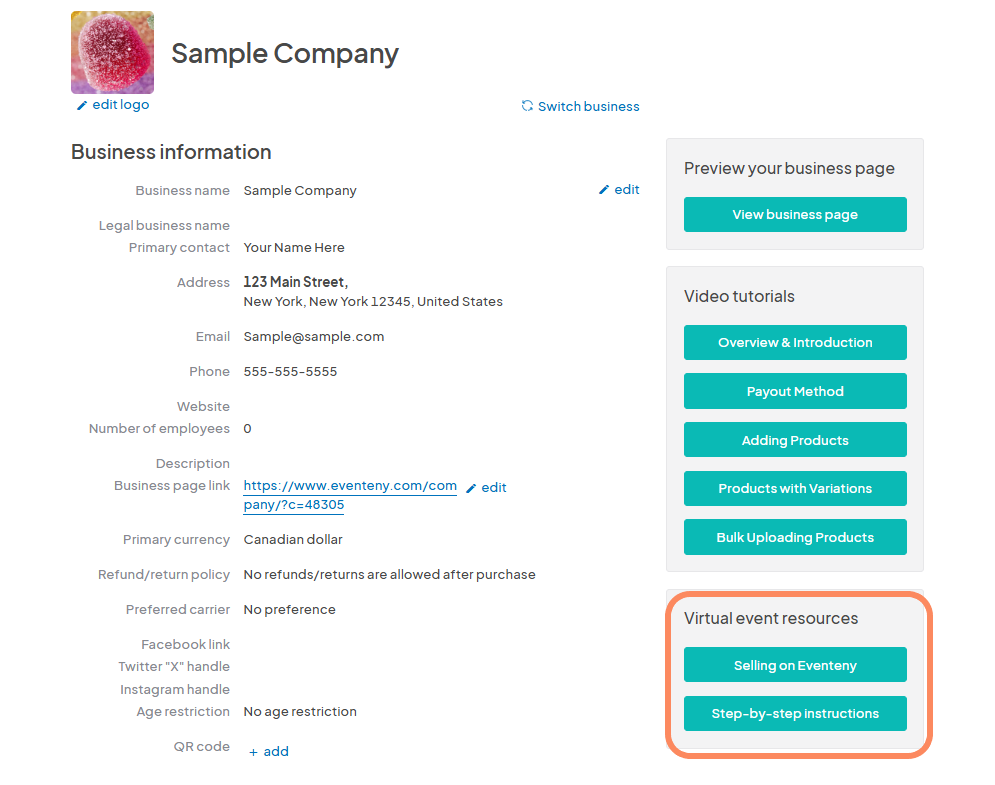
Task: Open the Step-by-step instructions resource
Action: [x=794, y=713]
